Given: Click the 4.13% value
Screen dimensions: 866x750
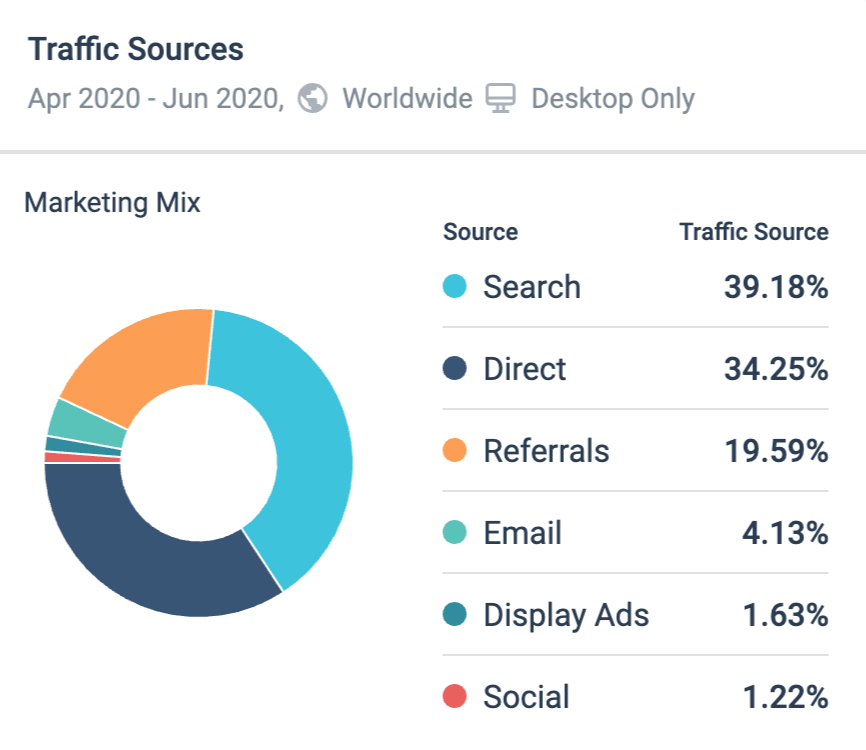Looking at the screenshot, I should 785,532.
